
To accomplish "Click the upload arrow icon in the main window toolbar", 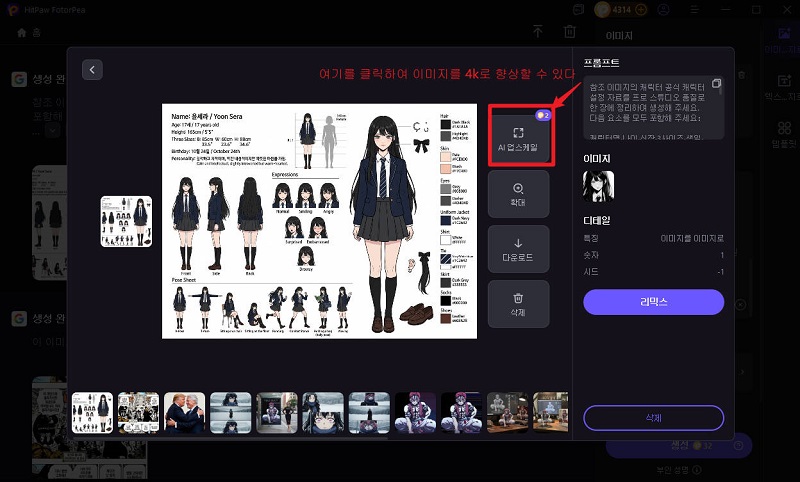I will coord(538,32).
